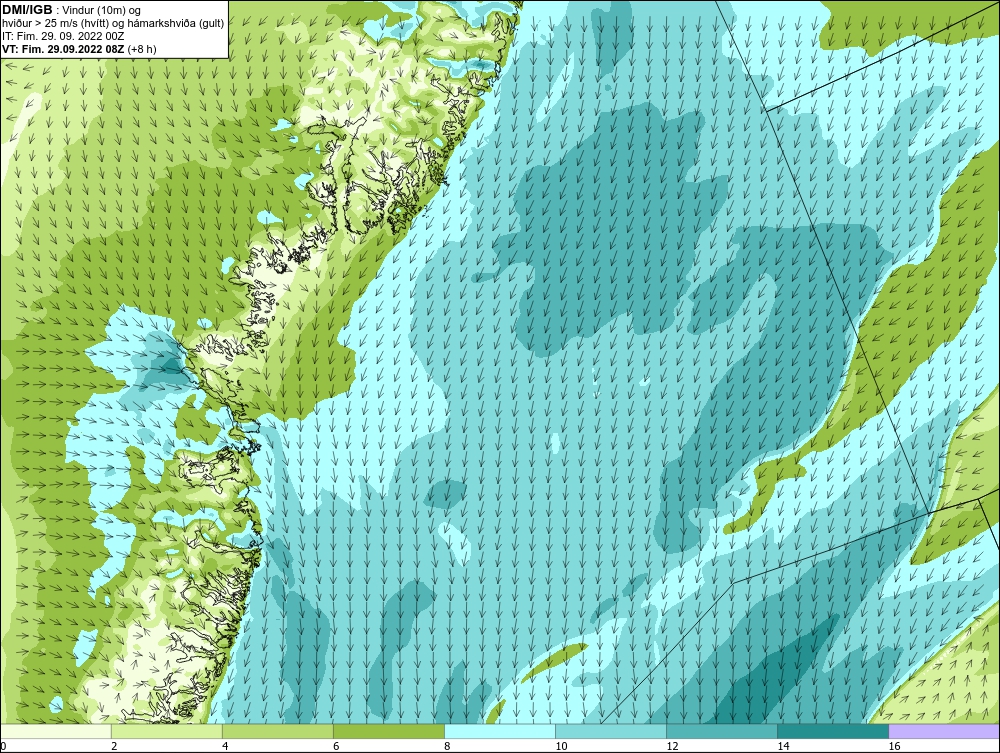Click the "16" label on the wind scale

point(894,747)
